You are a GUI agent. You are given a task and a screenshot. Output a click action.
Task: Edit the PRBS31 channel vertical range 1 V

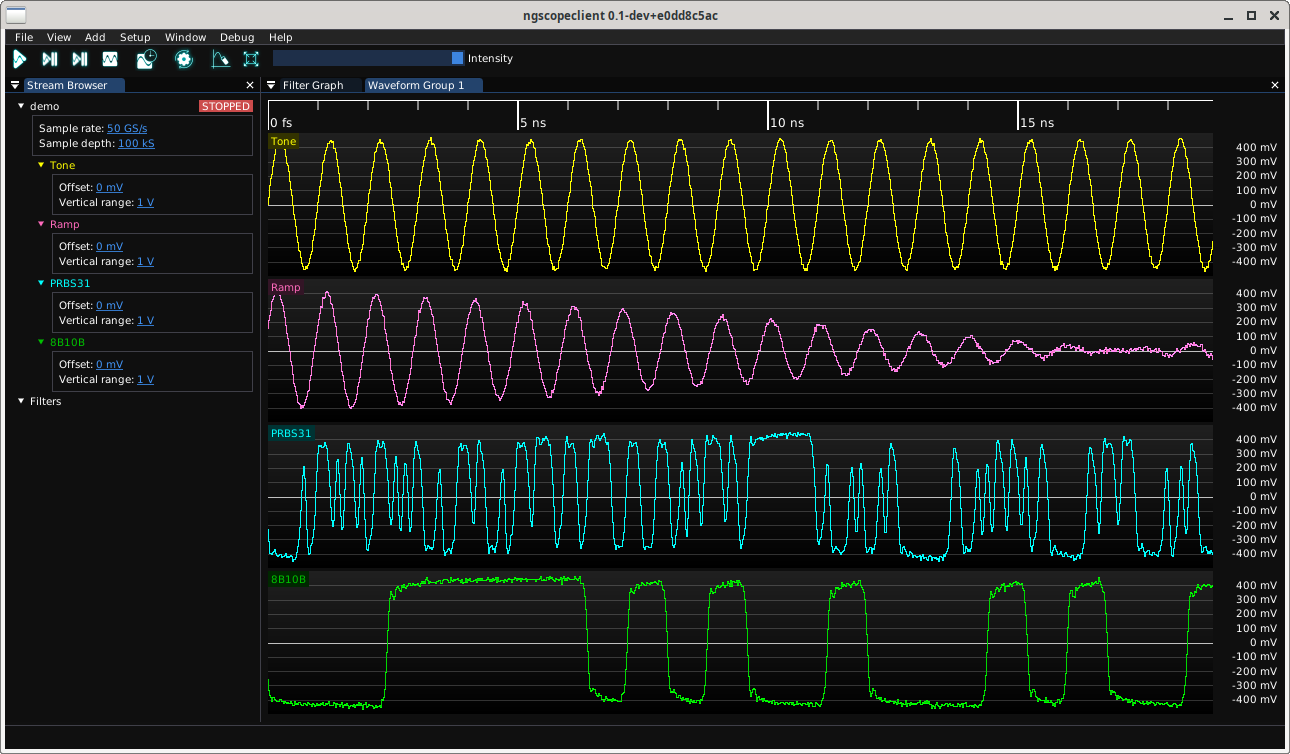pos(145,320)
